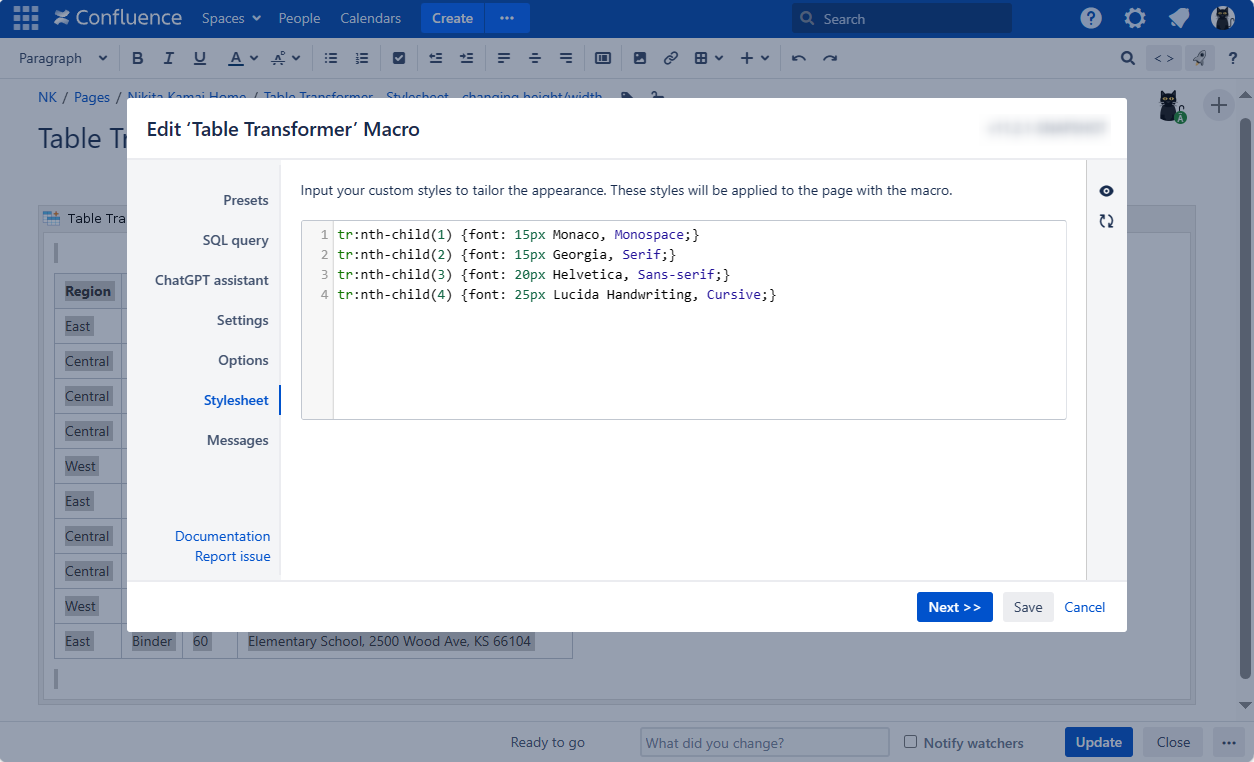Toggle italic formatting
The height and width of the screenshot is (762, 1254).
(x=169, y=58)
